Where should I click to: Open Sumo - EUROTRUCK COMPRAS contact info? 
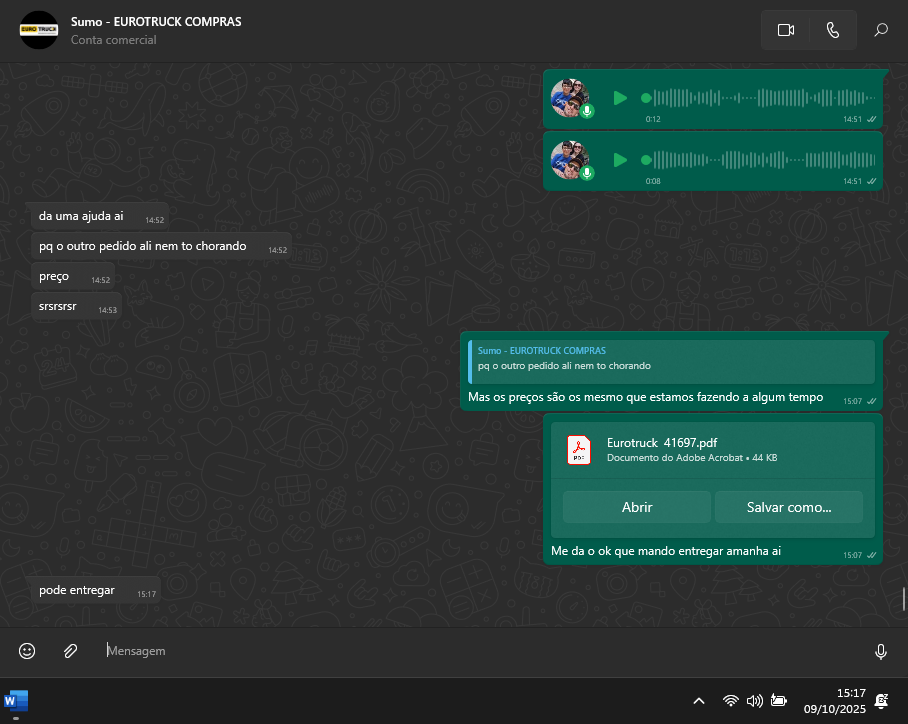[156, 21]
